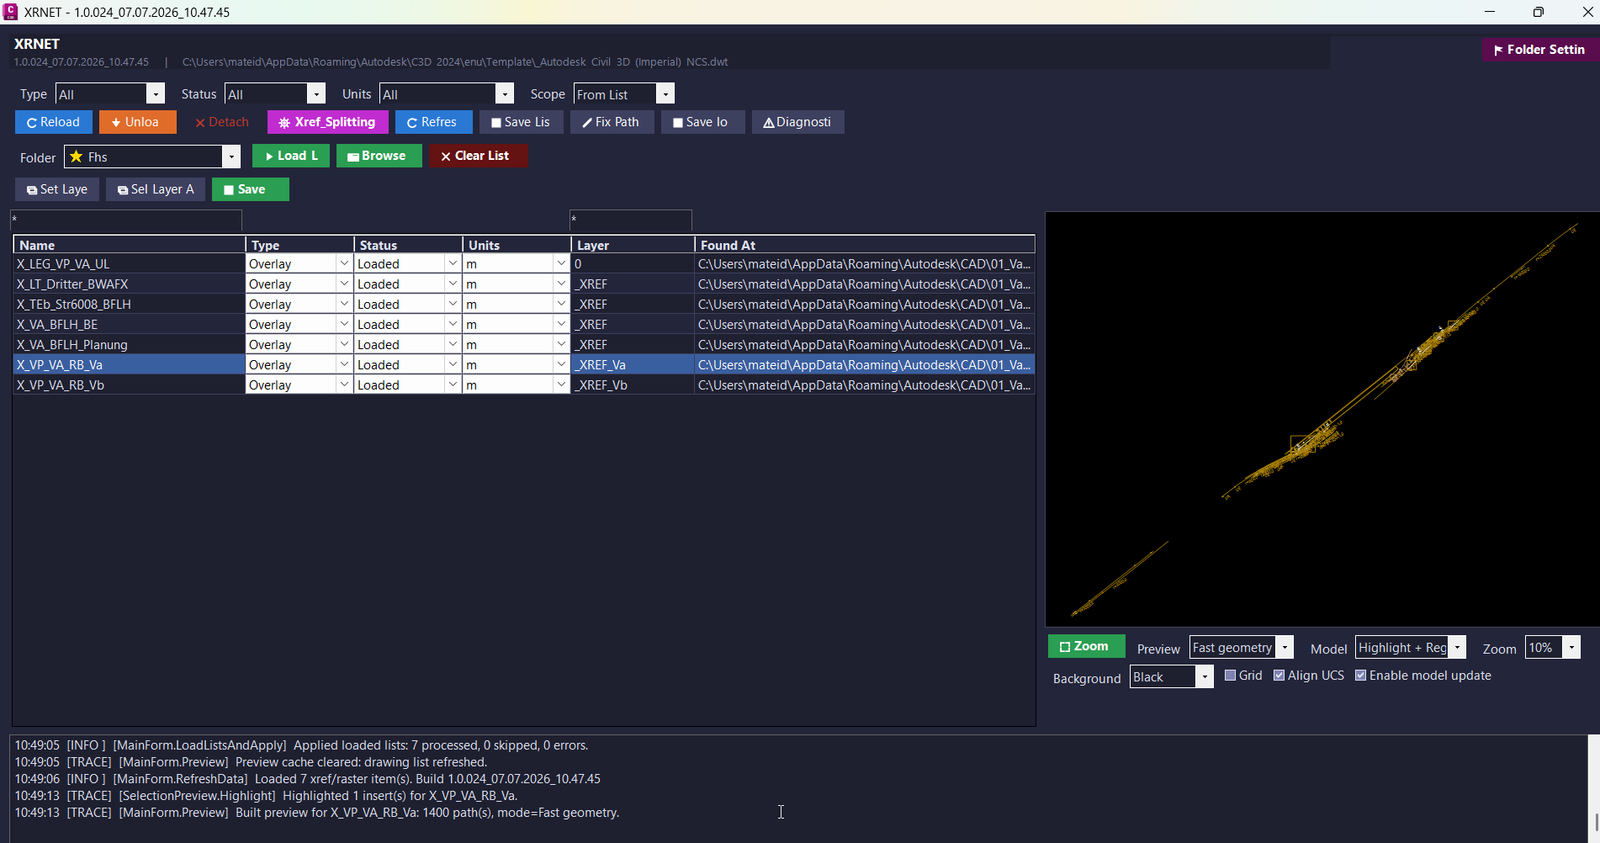Click the red Clear List button
1600x843 pixels.
tap(478, 156)
